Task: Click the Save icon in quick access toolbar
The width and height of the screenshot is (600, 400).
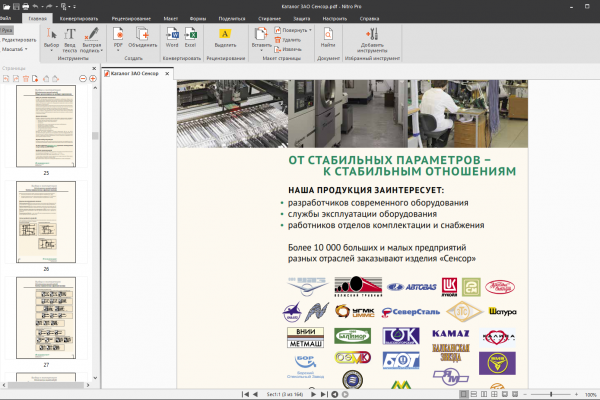Action: click(x=16, y=7)
